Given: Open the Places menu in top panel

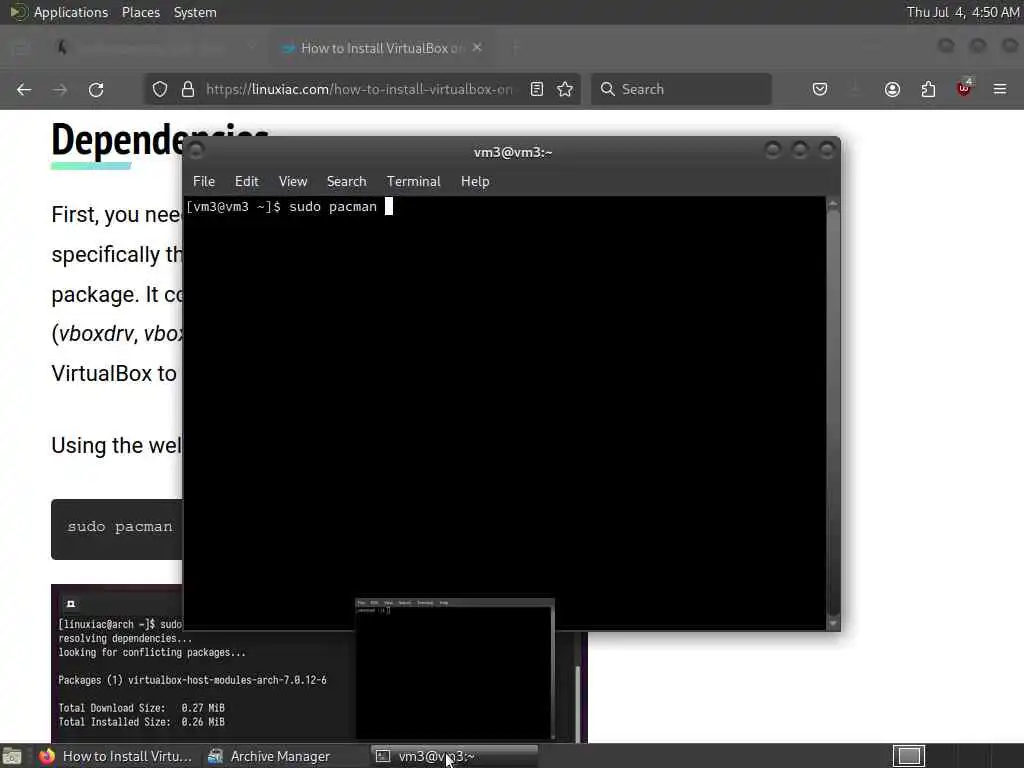Looking at the screenshot, I should coord(141,12).
